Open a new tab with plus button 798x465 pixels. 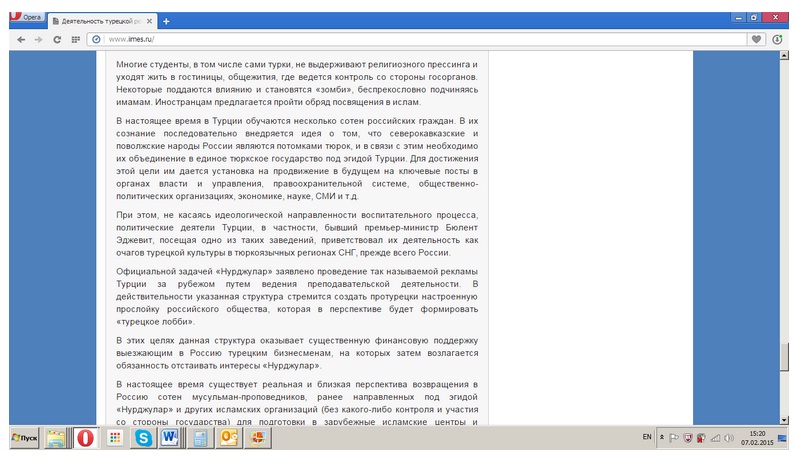(166, 21)
